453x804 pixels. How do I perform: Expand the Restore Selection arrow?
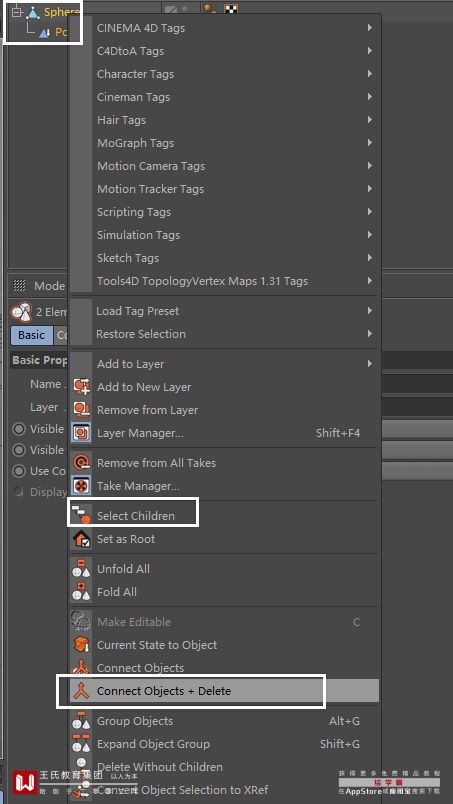[369, 334]
